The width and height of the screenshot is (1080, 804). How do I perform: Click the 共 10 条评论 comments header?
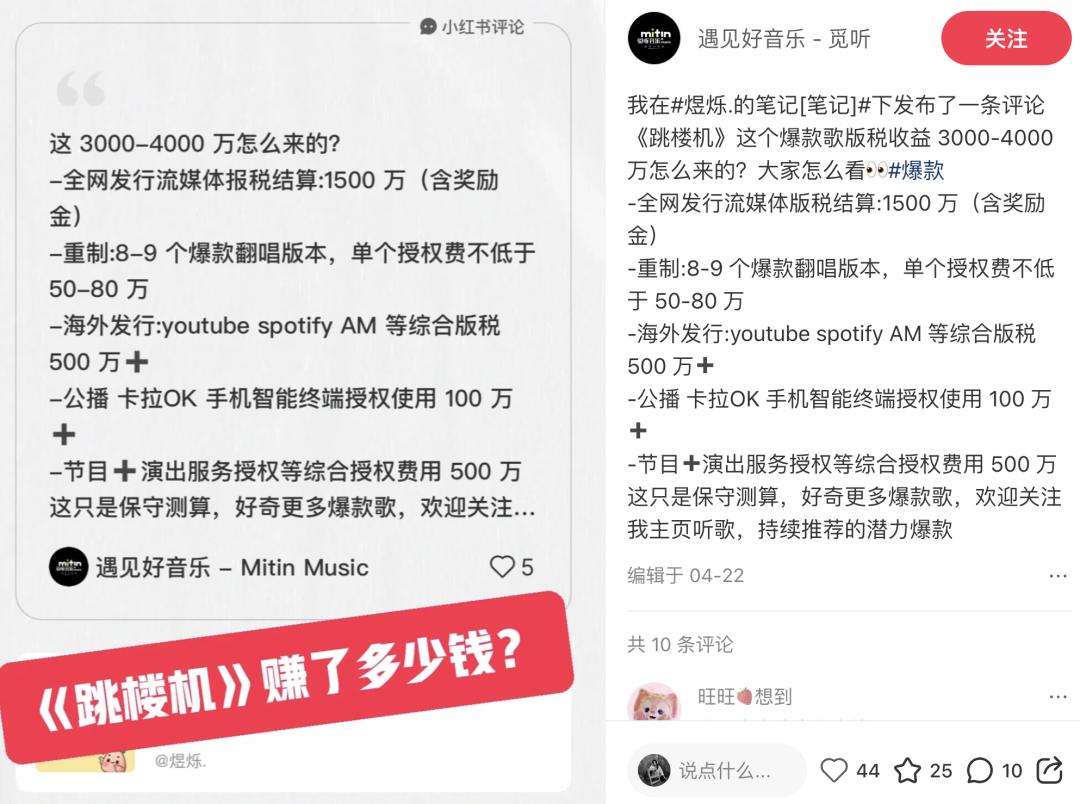[x=680, y=644]
